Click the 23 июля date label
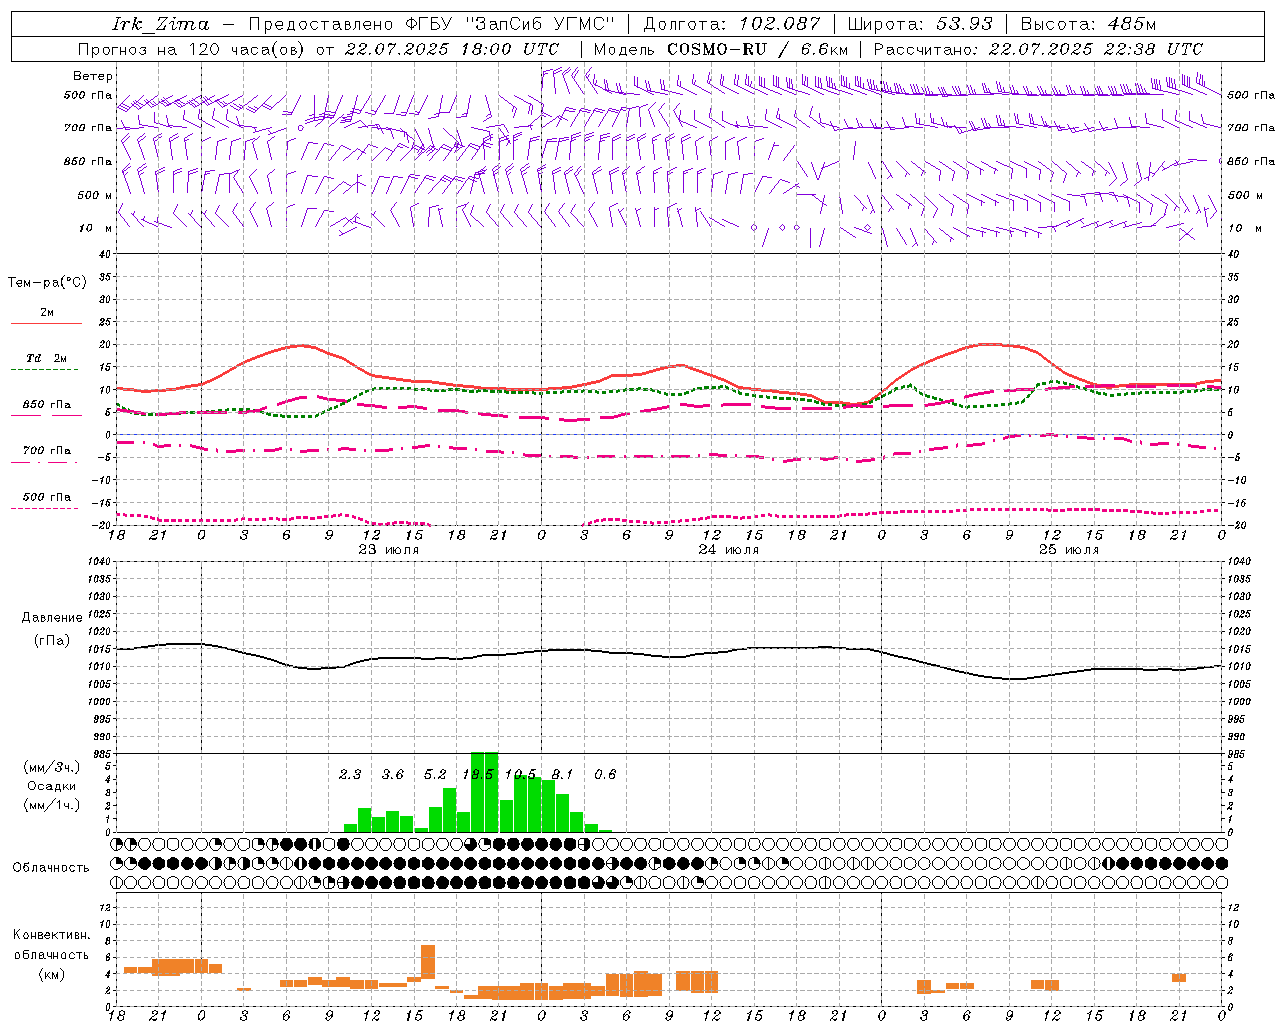The height and width of the screenshot is (1024, 1280). tap(388, 550)
